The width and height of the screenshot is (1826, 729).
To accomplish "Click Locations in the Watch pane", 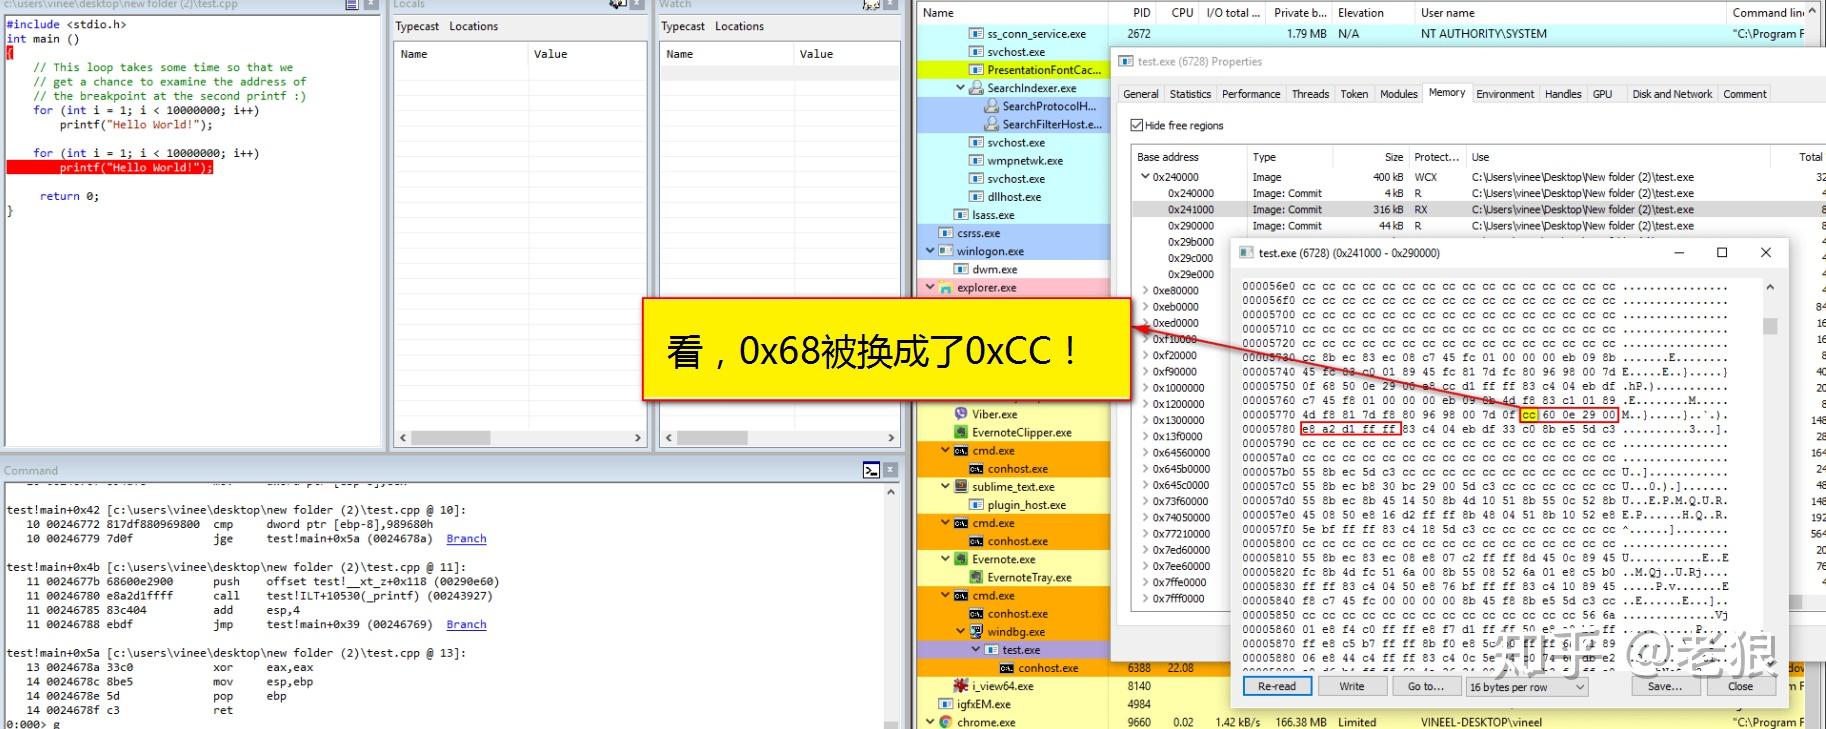I will [739, 26].
